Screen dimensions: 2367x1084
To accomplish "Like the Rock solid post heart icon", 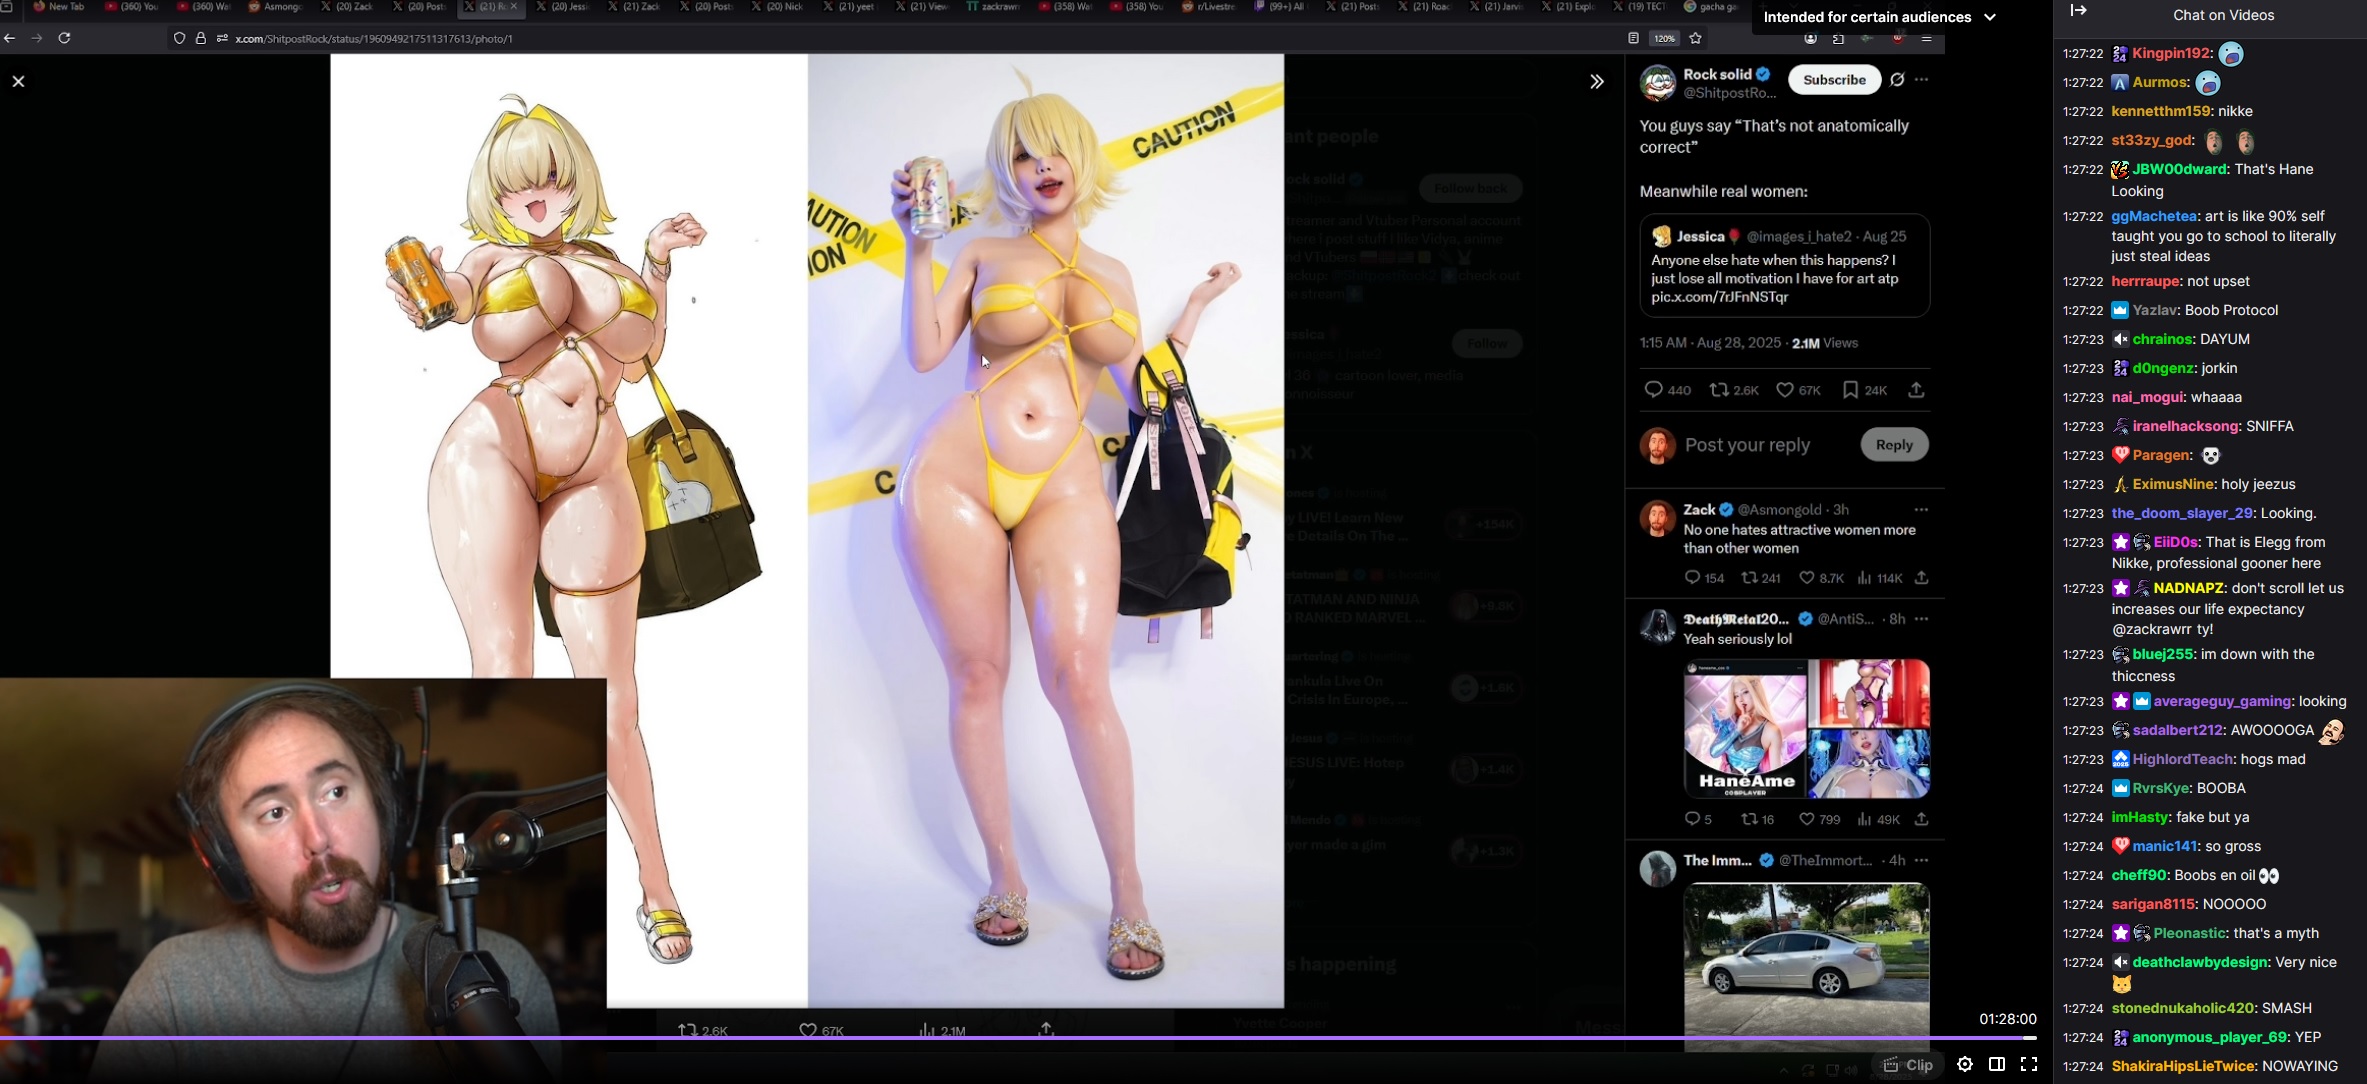I will tap(1785, 390).
